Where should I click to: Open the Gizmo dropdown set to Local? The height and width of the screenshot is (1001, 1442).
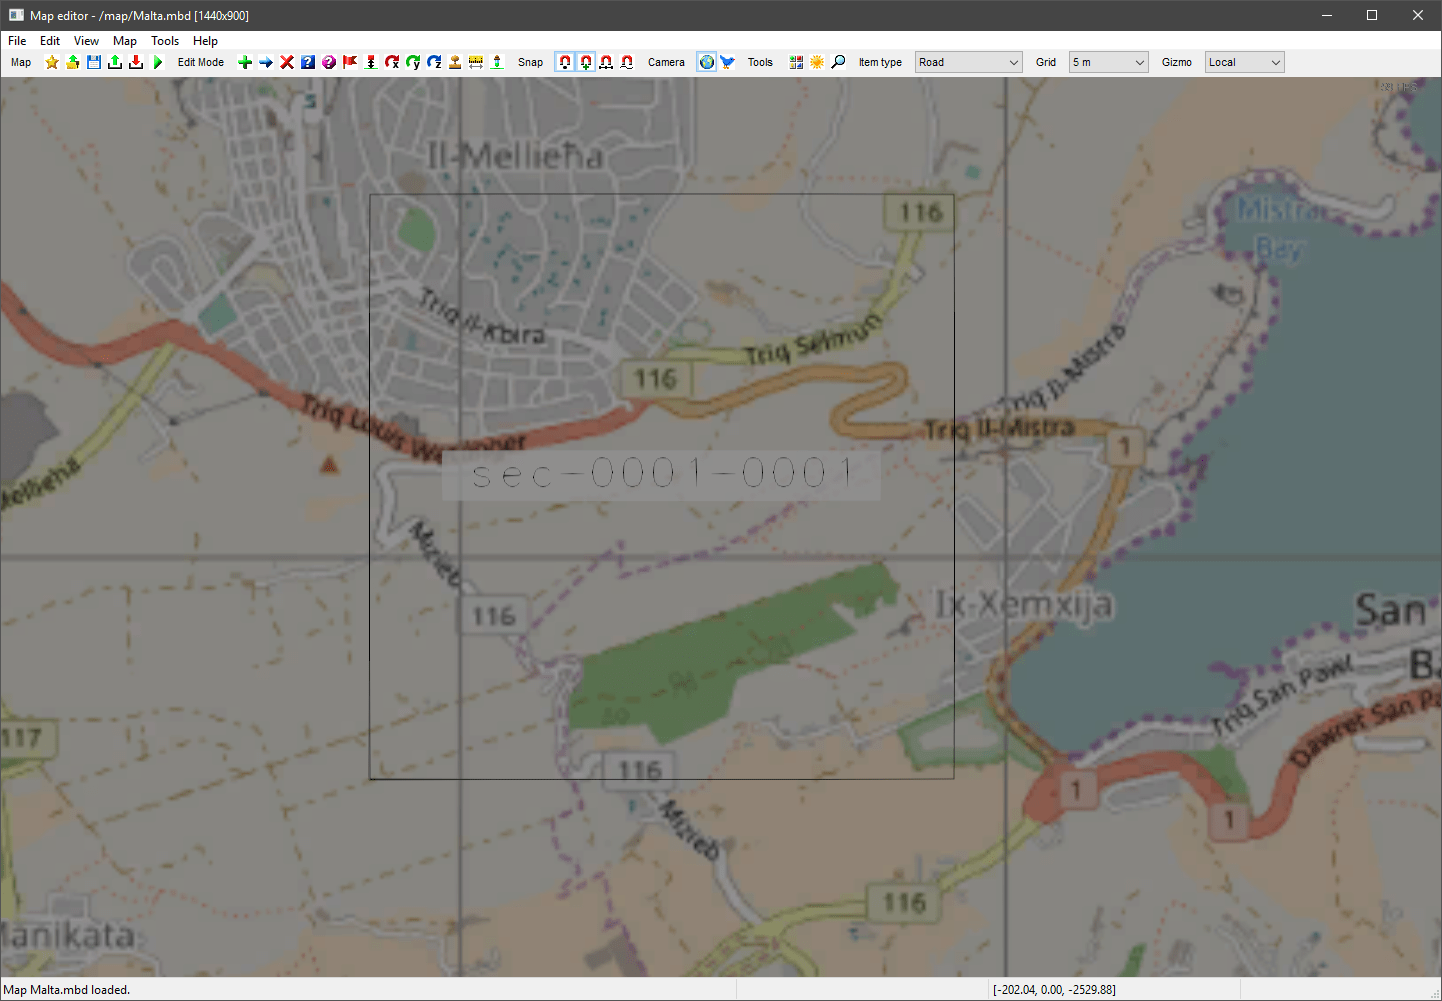click(x=1244, y=62)
